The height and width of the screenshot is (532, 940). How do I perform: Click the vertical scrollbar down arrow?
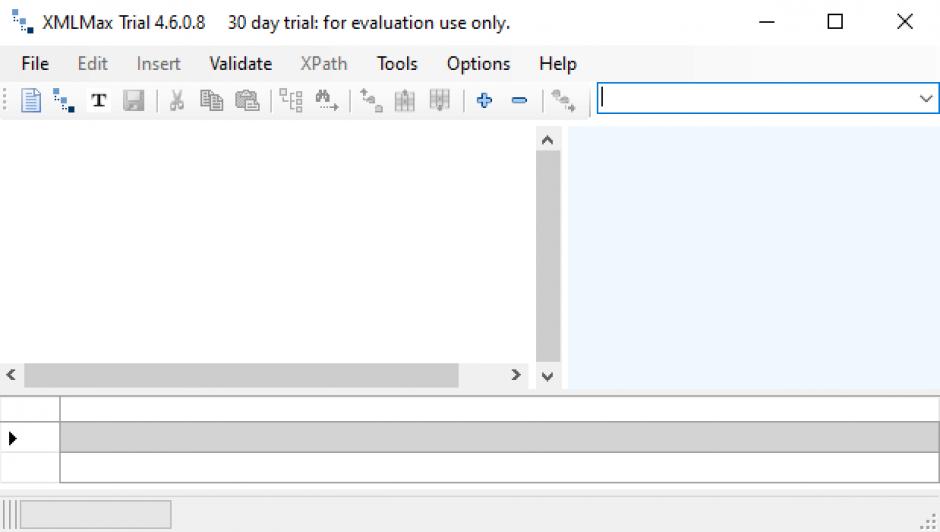pyautogui.click(x=547, y=377)
